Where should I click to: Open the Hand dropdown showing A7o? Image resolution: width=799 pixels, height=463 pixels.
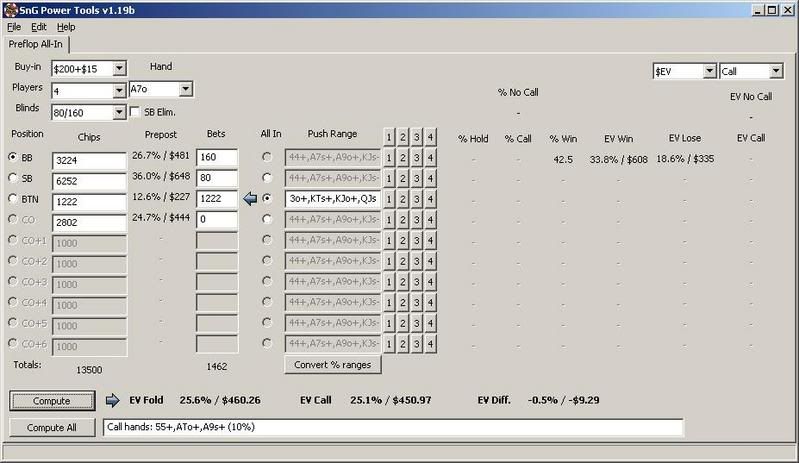click(x=185, y=89)
